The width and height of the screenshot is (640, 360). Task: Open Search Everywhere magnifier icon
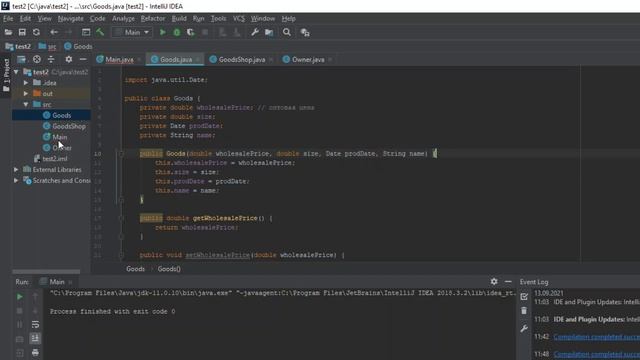pyautogui.click(x=287, y=32)
